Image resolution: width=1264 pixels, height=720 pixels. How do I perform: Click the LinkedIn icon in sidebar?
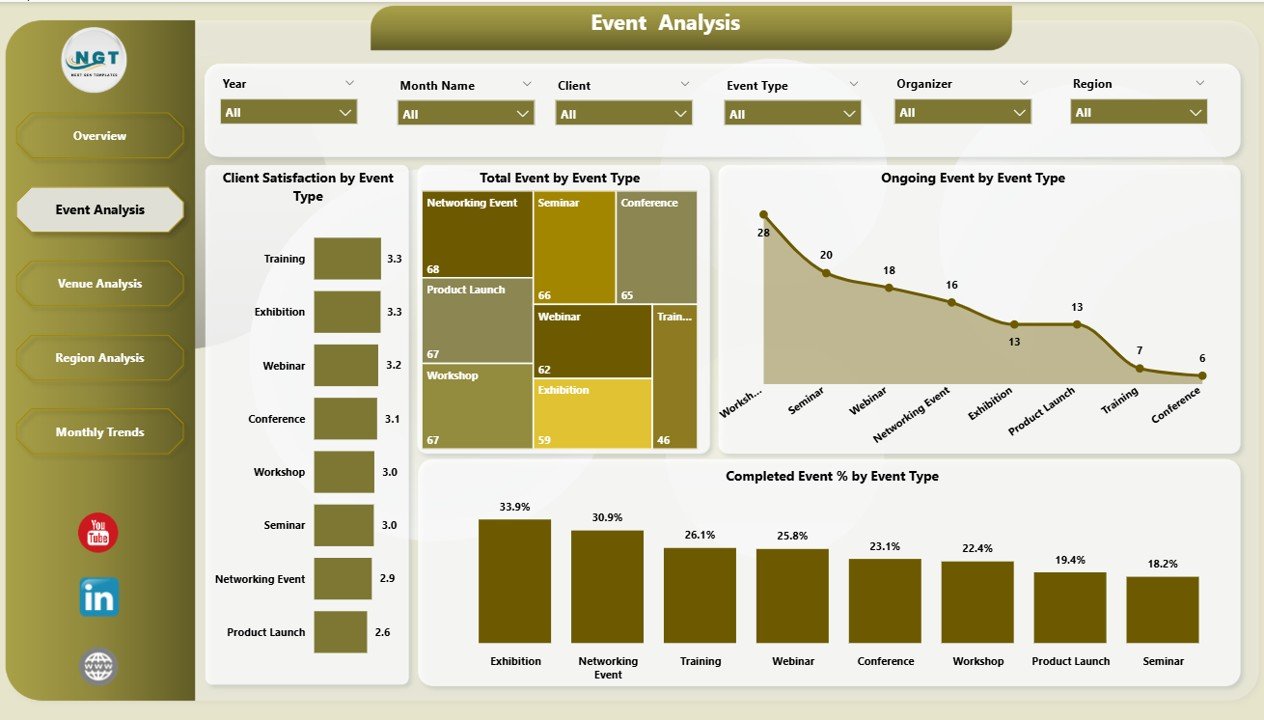(x=98, y=599)
